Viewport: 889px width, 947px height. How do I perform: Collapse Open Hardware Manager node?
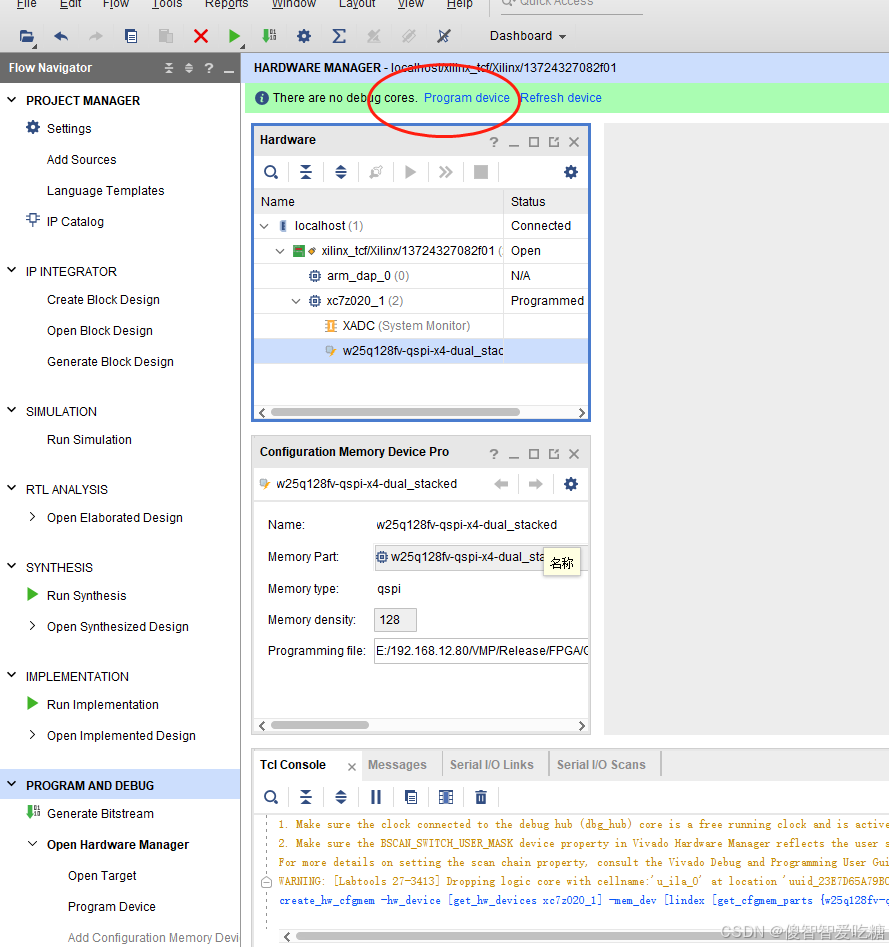coord(33,844)
